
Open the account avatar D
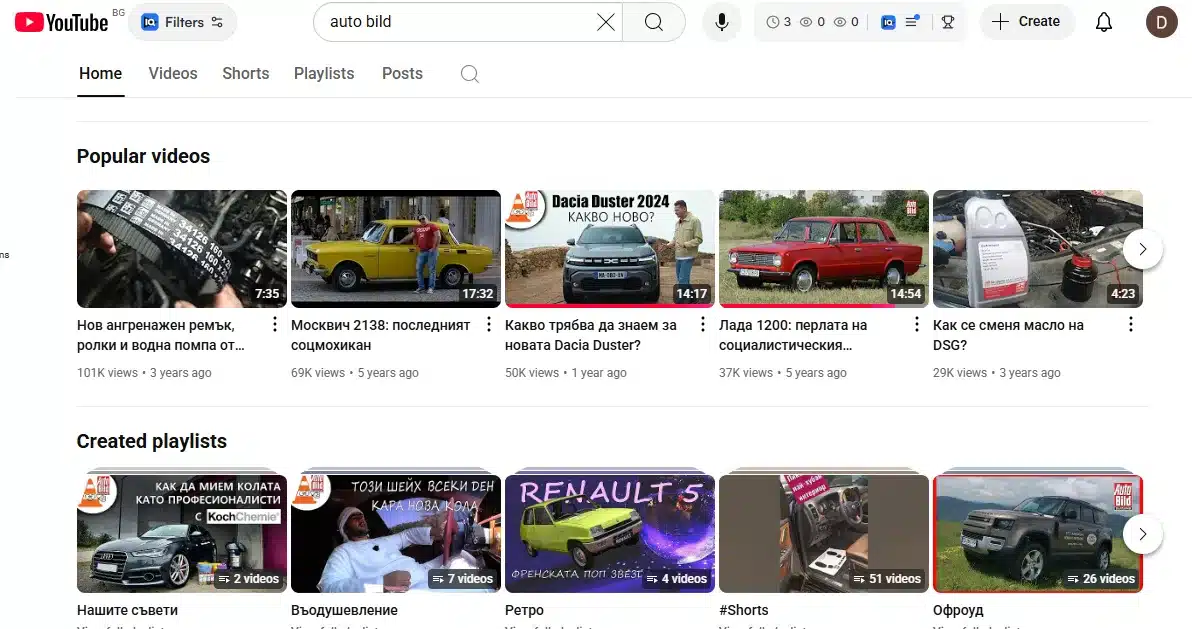[1162, 22]
